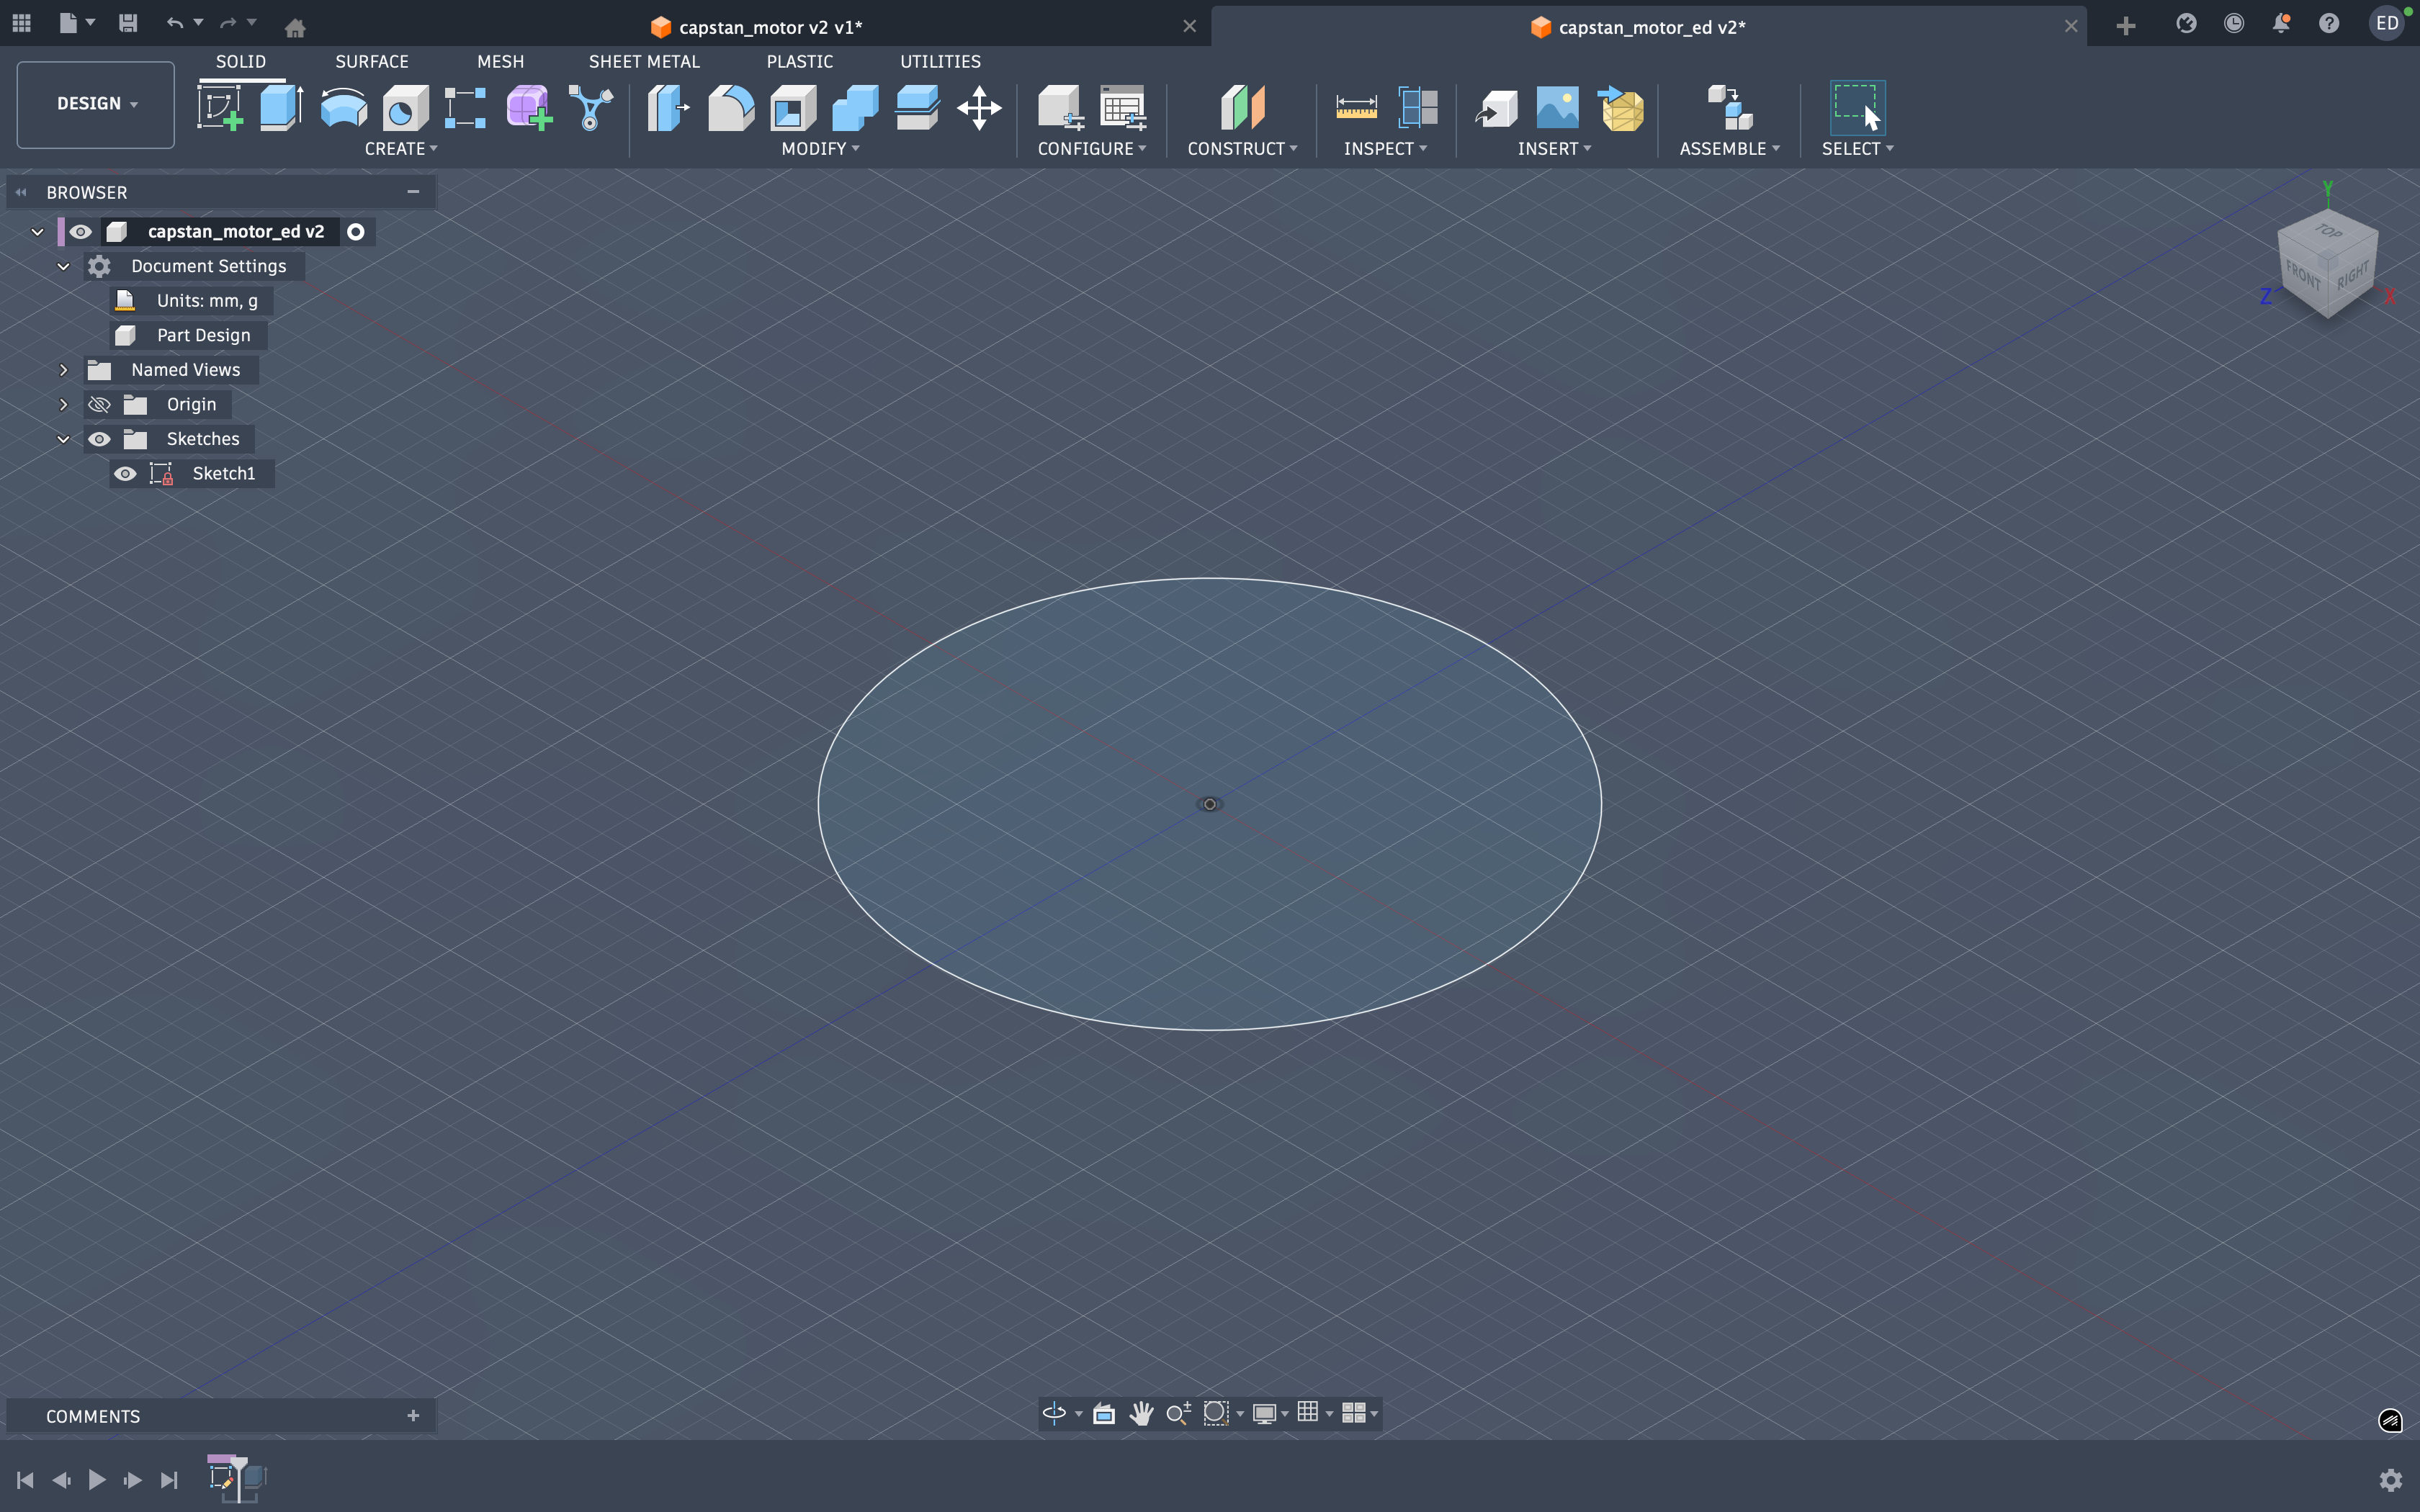Select the Extrude tool
Viewport: 2420px width, 1512px height.
281,107
